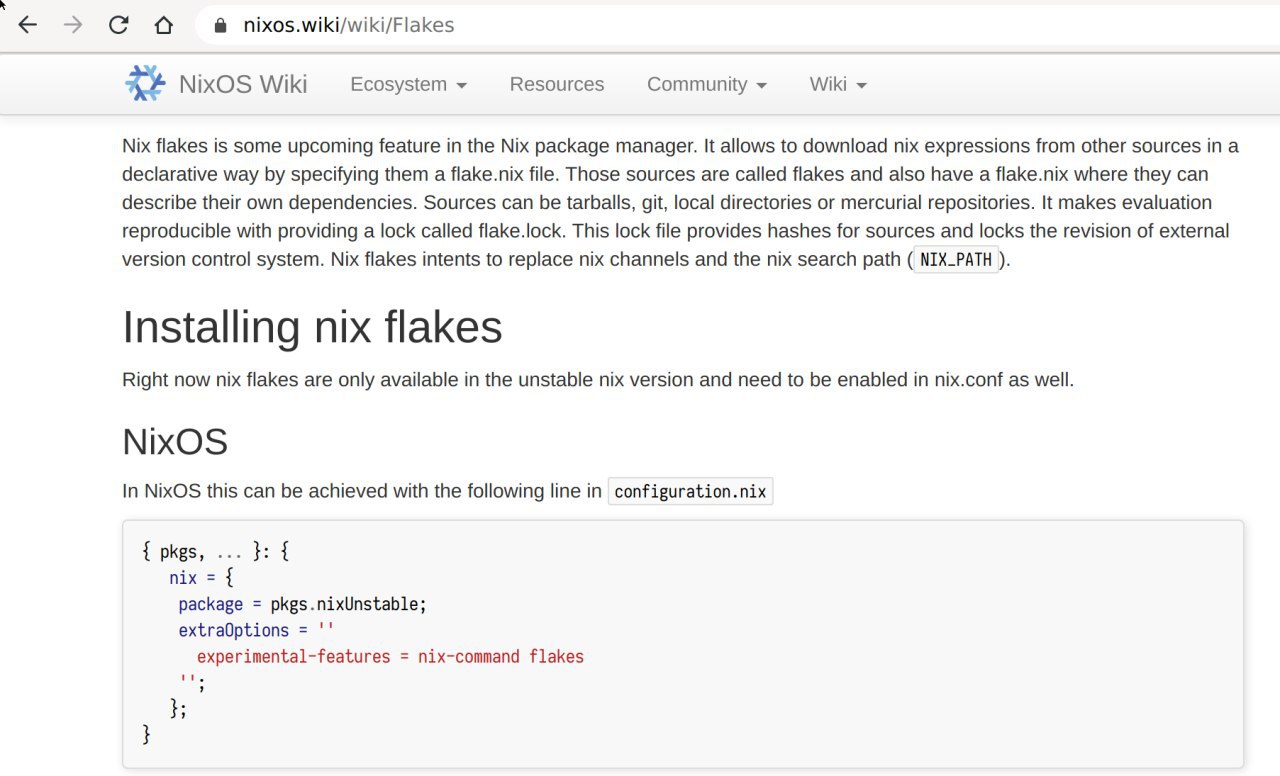1280x776 pixels.
Task: Click the '{ pkgs, ... }: {' code line
Action: point(216,551)
